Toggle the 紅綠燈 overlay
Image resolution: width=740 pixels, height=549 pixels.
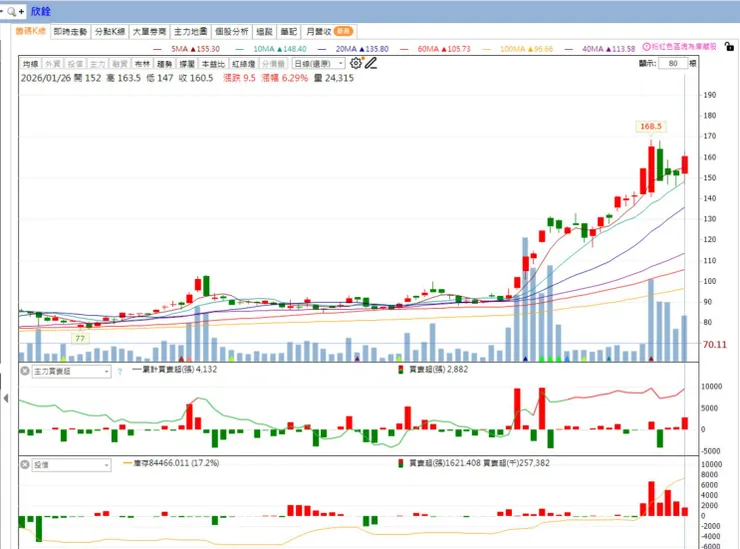244,64
